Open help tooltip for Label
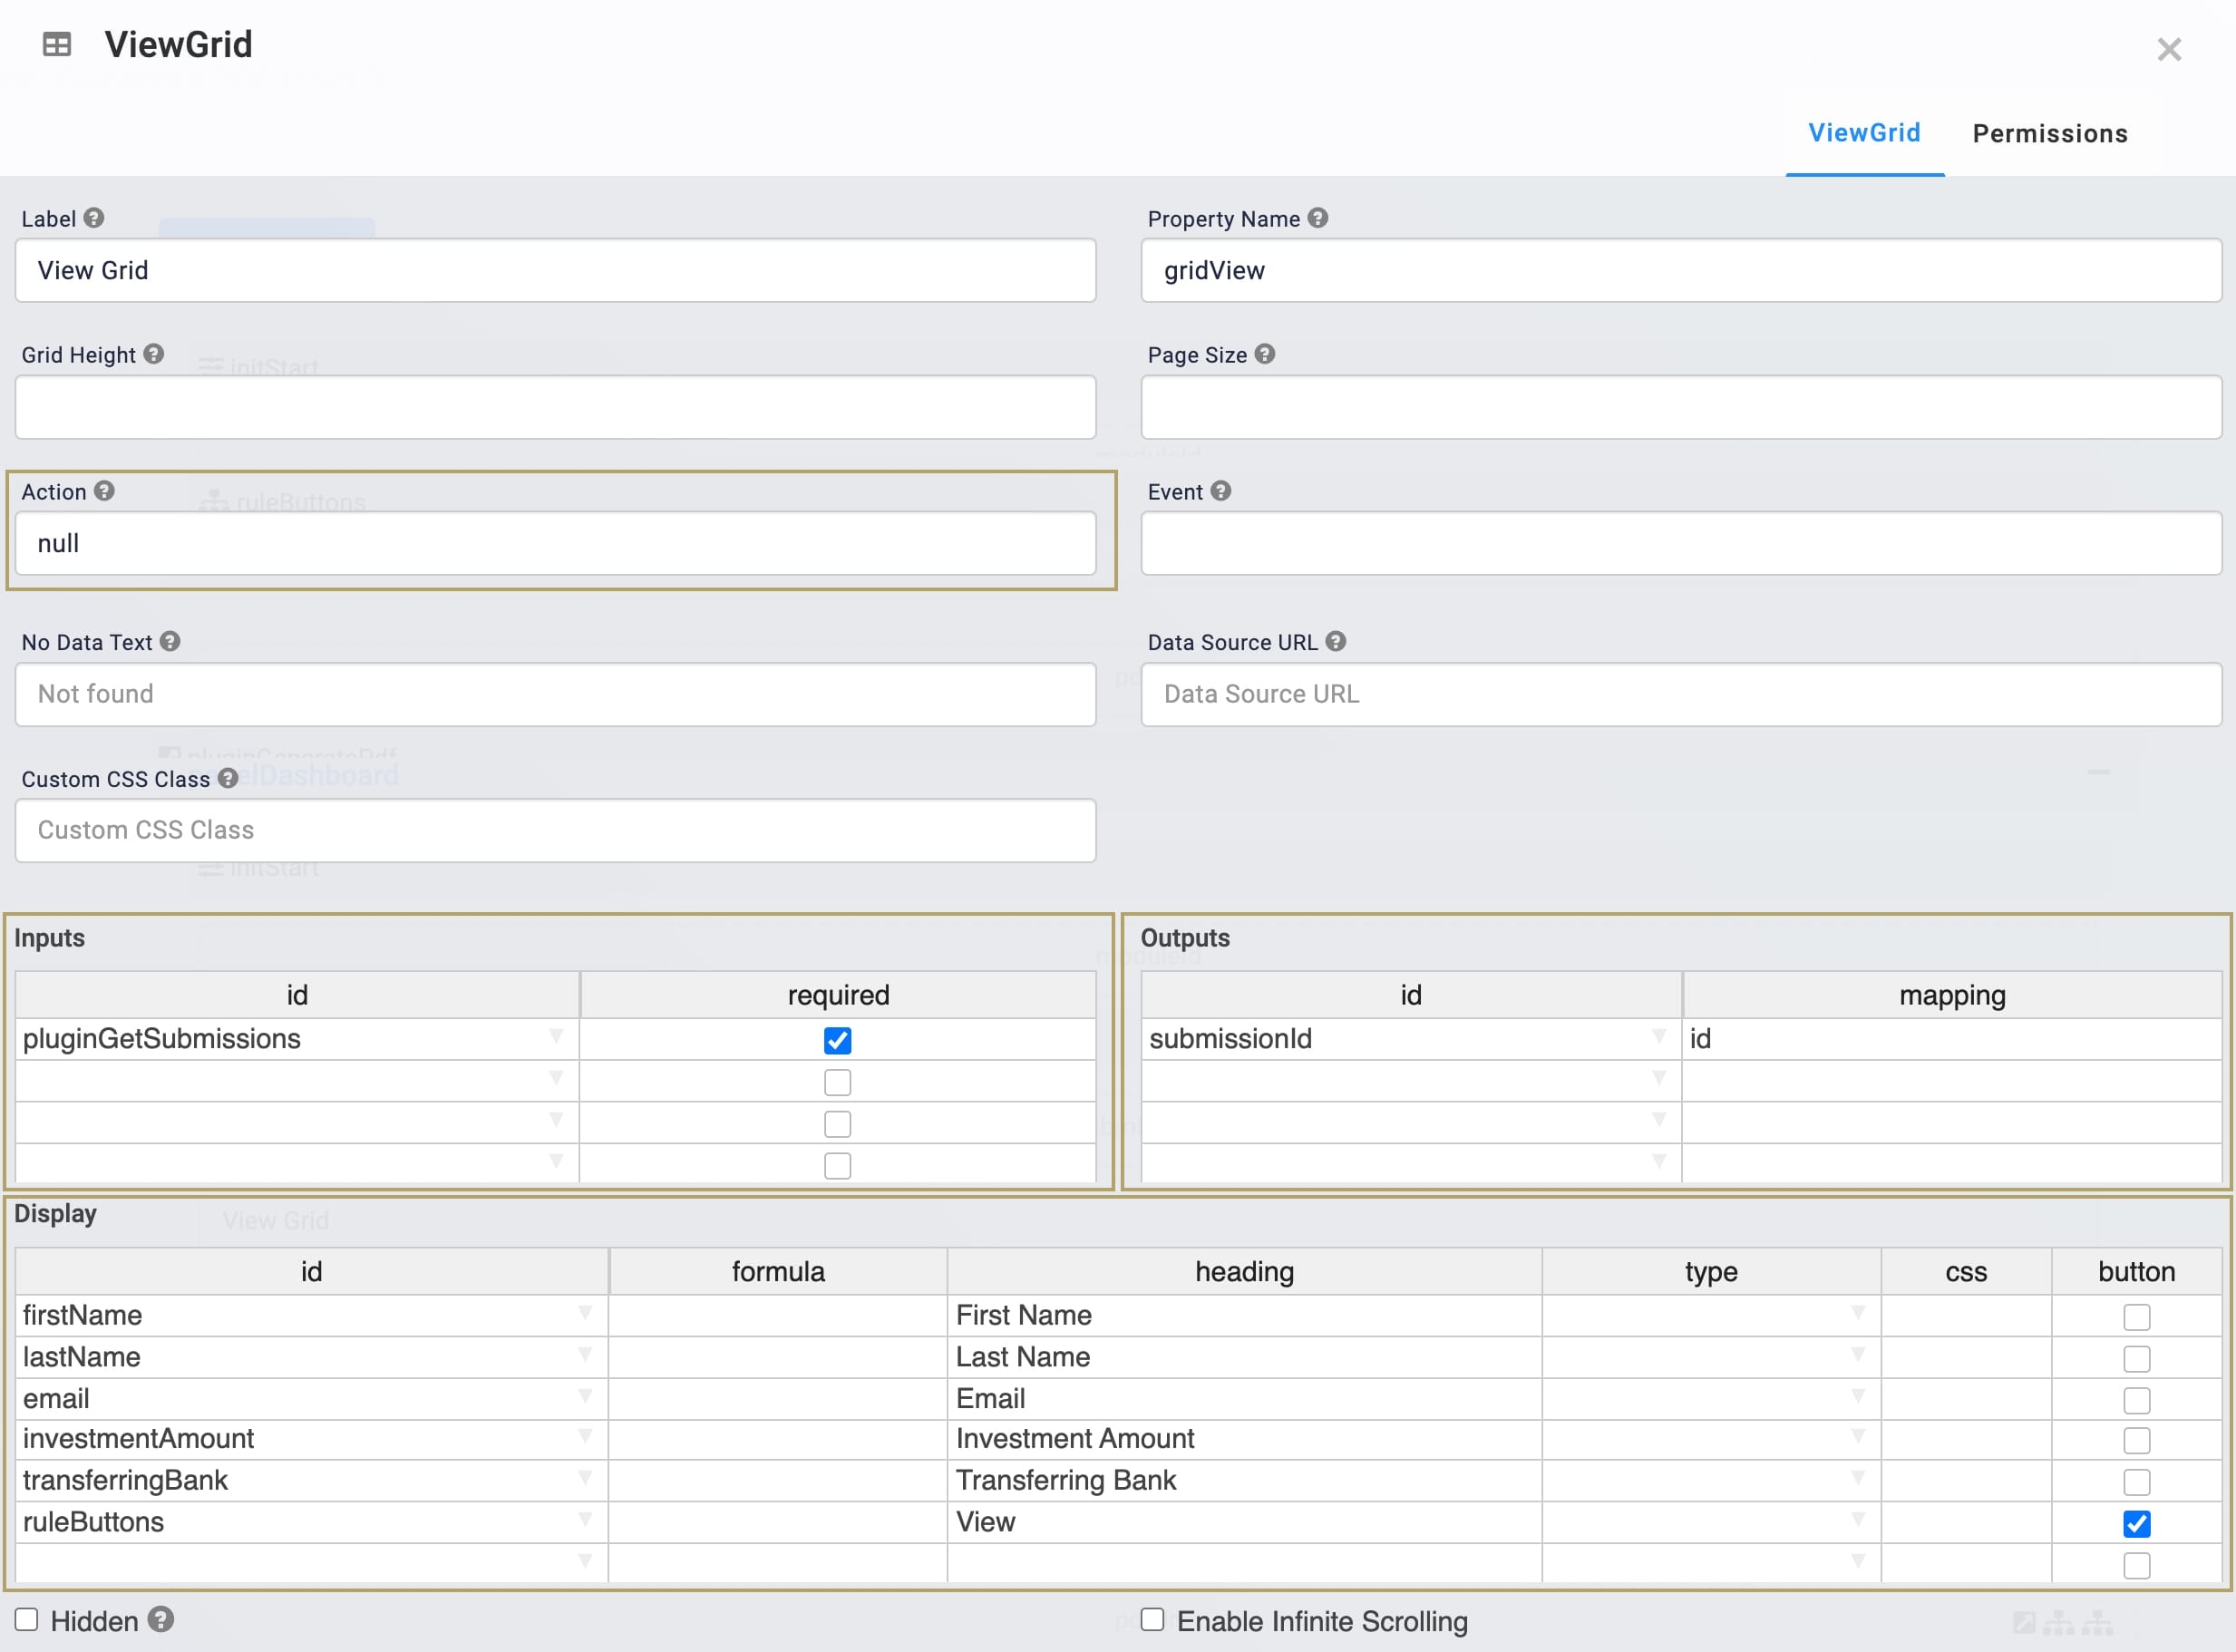 tap(94, 218)
